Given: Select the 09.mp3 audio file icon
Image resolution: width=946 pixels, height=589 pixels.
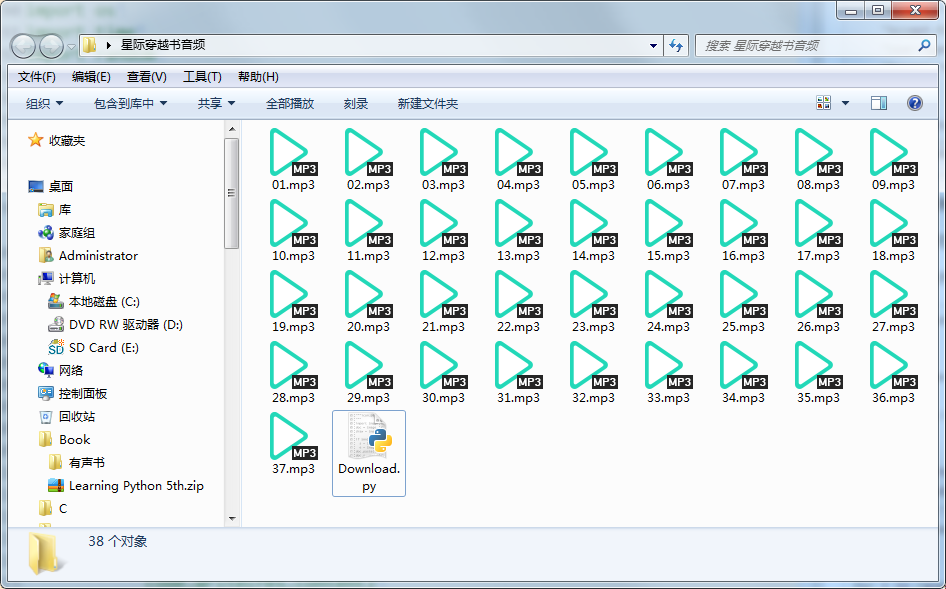Looking at the screenshot, I should point(893,153).
